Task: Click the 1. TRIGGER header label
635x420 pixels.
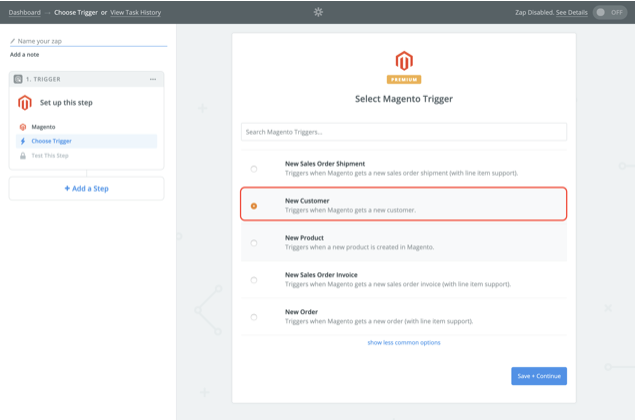Action: 43,79
